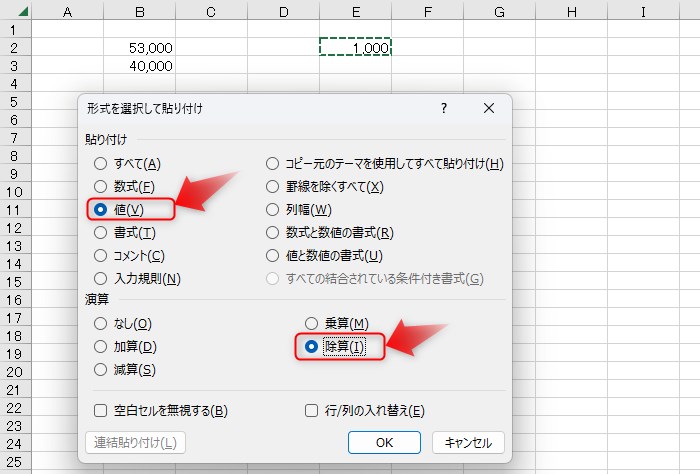Select なし(O) operation option
The image size is (700, 474).
click(123, 324)
